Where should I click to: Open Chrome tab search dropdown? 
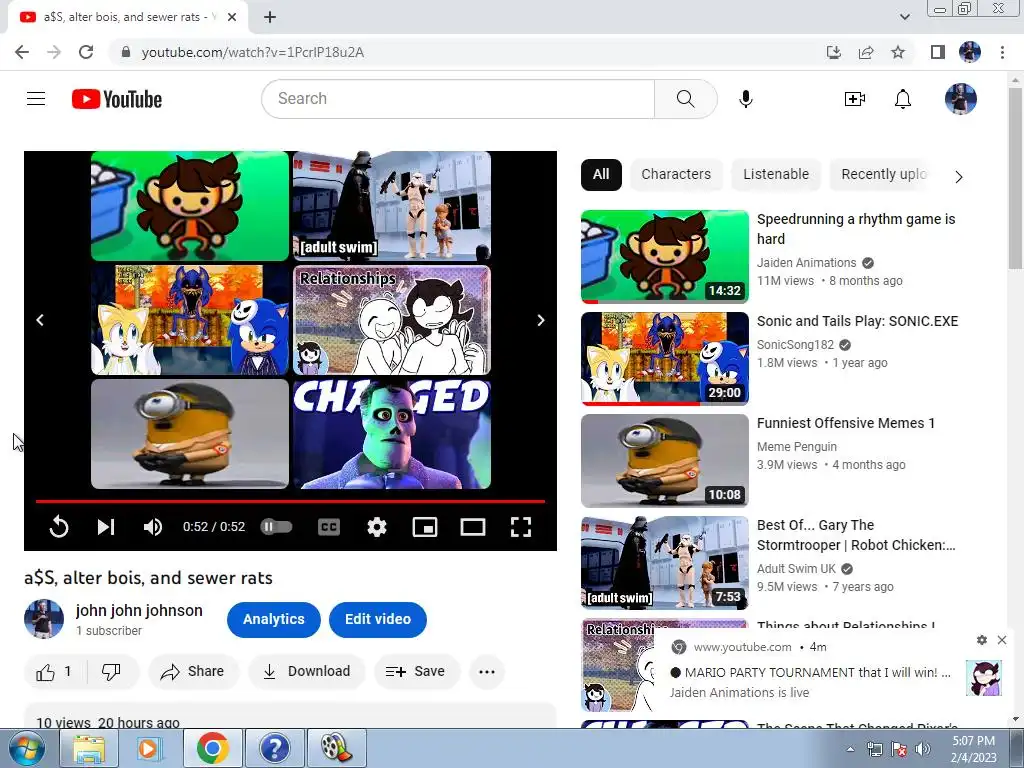(904, 17)
